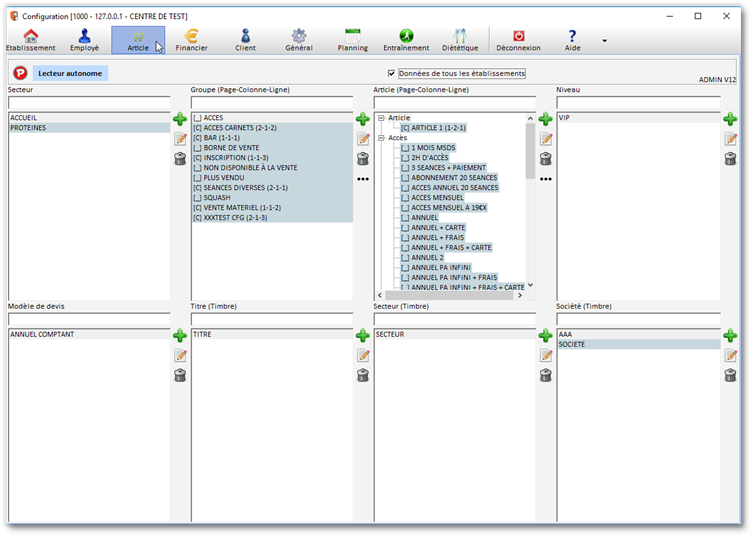Click the Lecteur autonome button
The height and width of the screenshot is (538, 755).
pos(70,73)
